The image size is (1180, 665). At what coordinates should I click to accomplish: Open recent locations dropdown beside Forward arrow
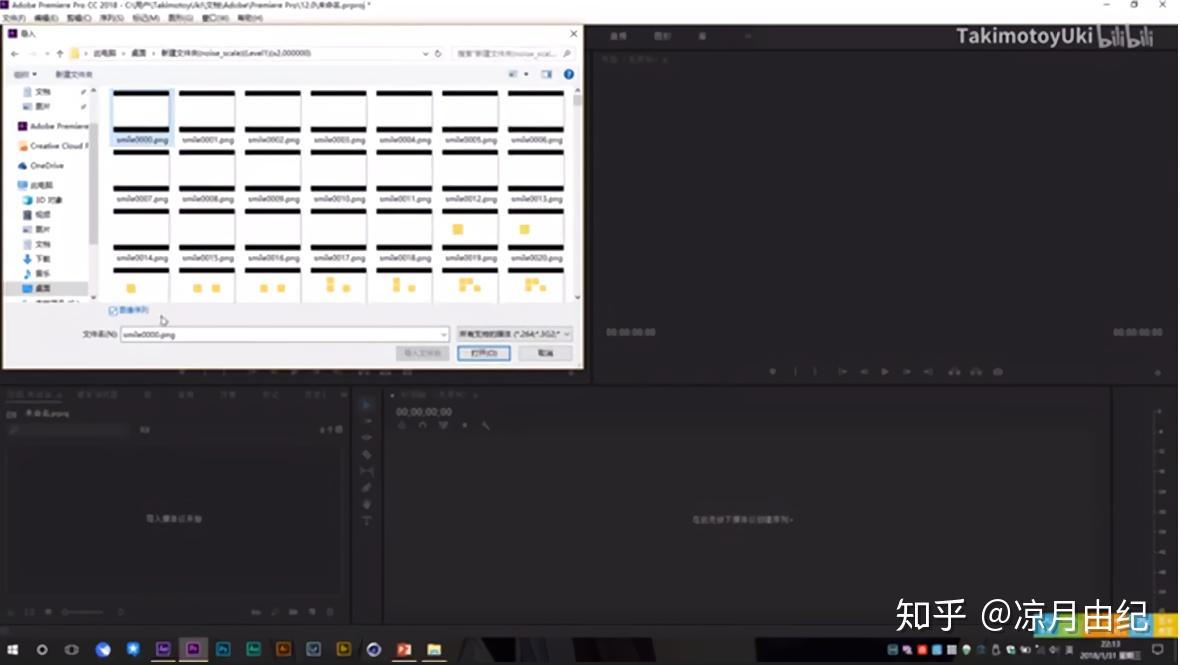point(47,53)
